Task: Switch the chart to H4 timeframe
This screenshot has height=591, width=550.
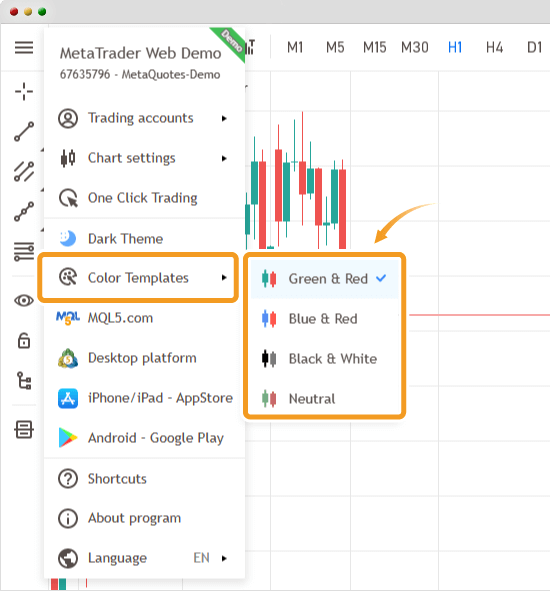Action: coord(495,47)
